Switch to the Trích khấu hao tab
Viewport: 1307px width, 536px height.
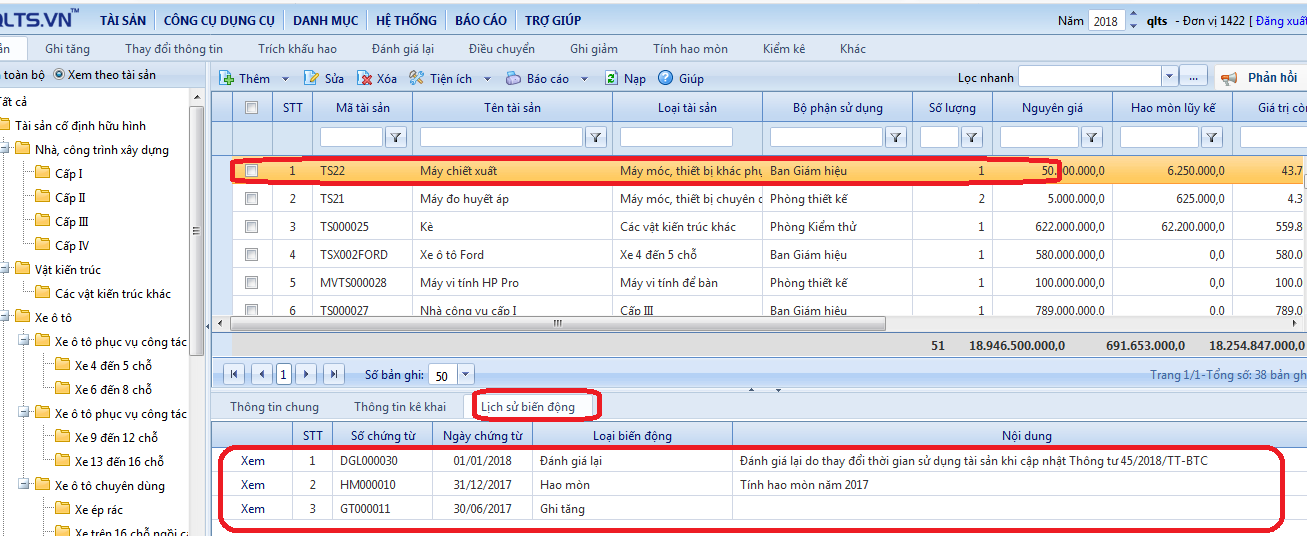(x=297, y=49)
